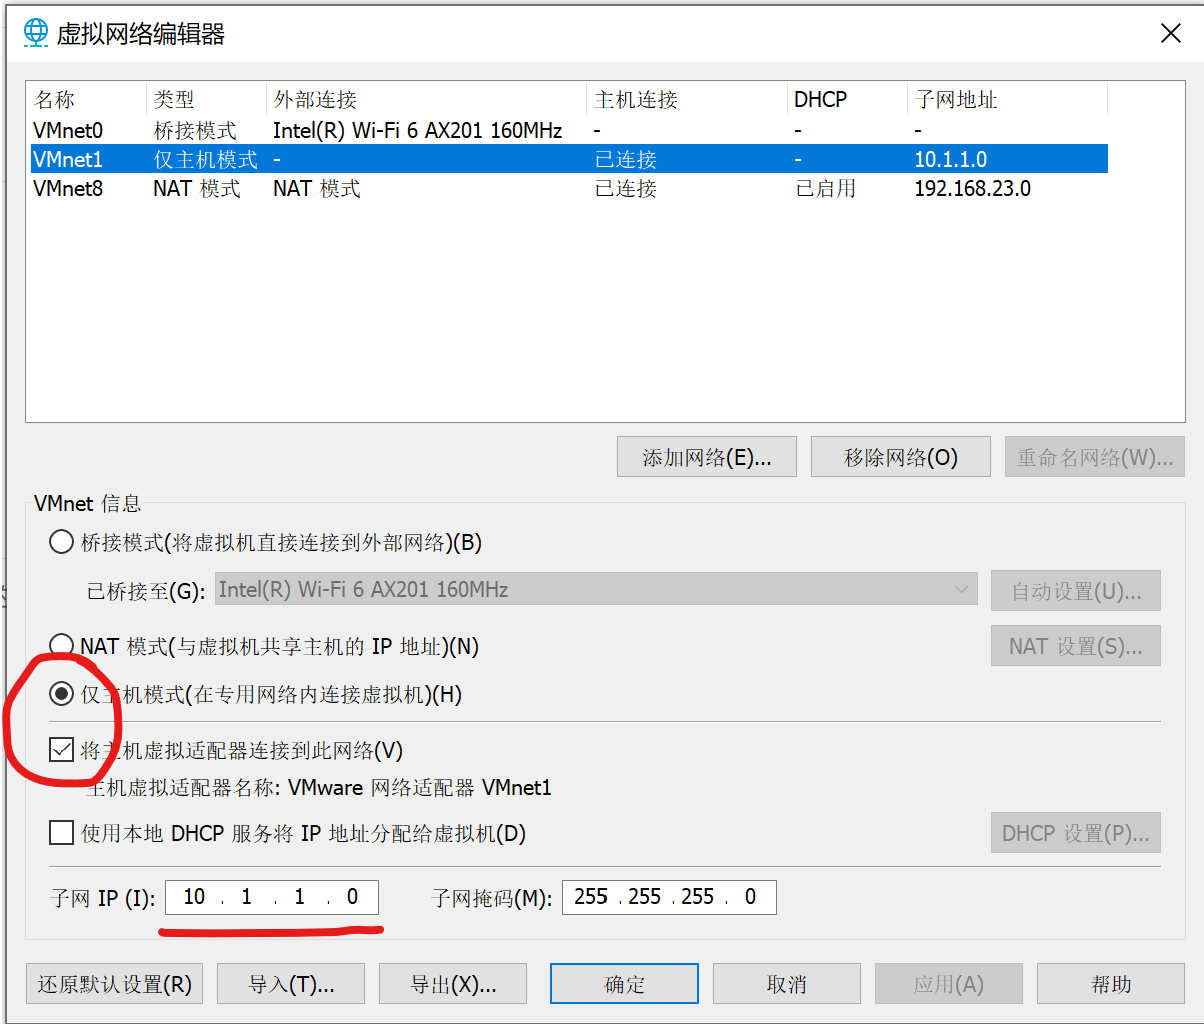This screenshot has height=1024, width=1204.
Task: Click the Virtual Network Editor globe icon
Action: click(x=36, y=33)
